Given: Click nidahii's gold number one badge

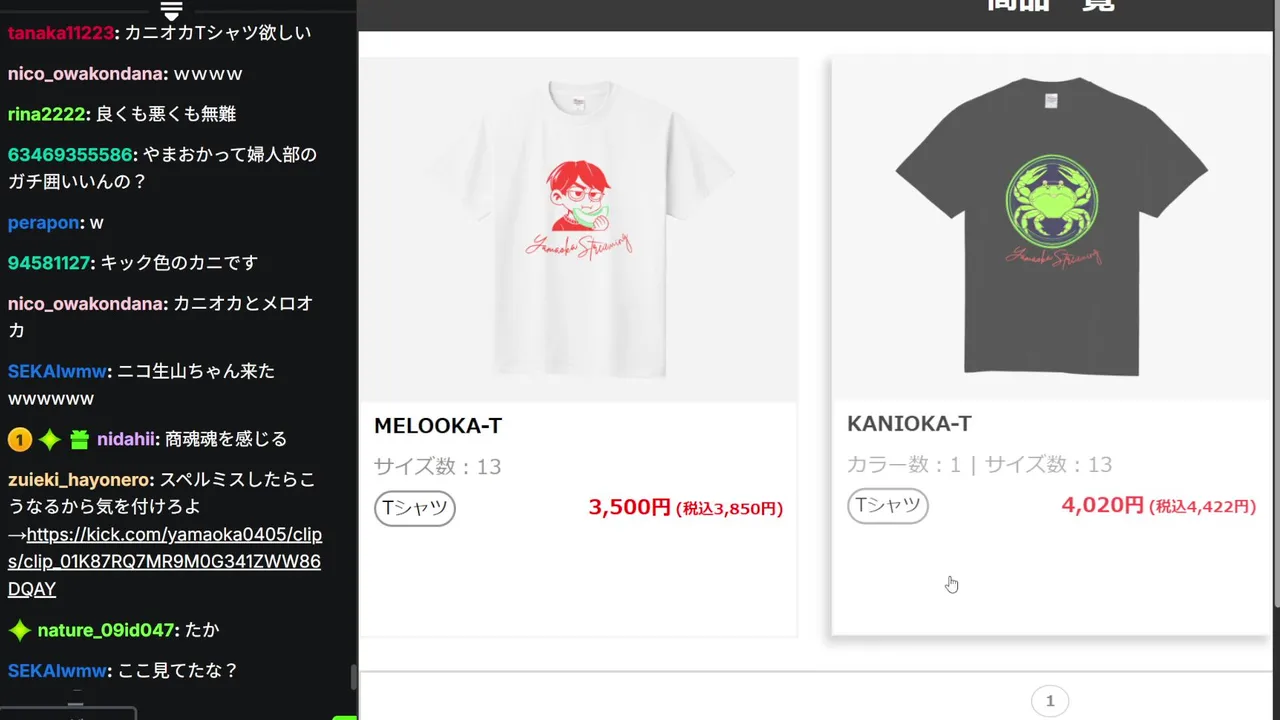Looking at the screenshot, I should coord(20,439).
